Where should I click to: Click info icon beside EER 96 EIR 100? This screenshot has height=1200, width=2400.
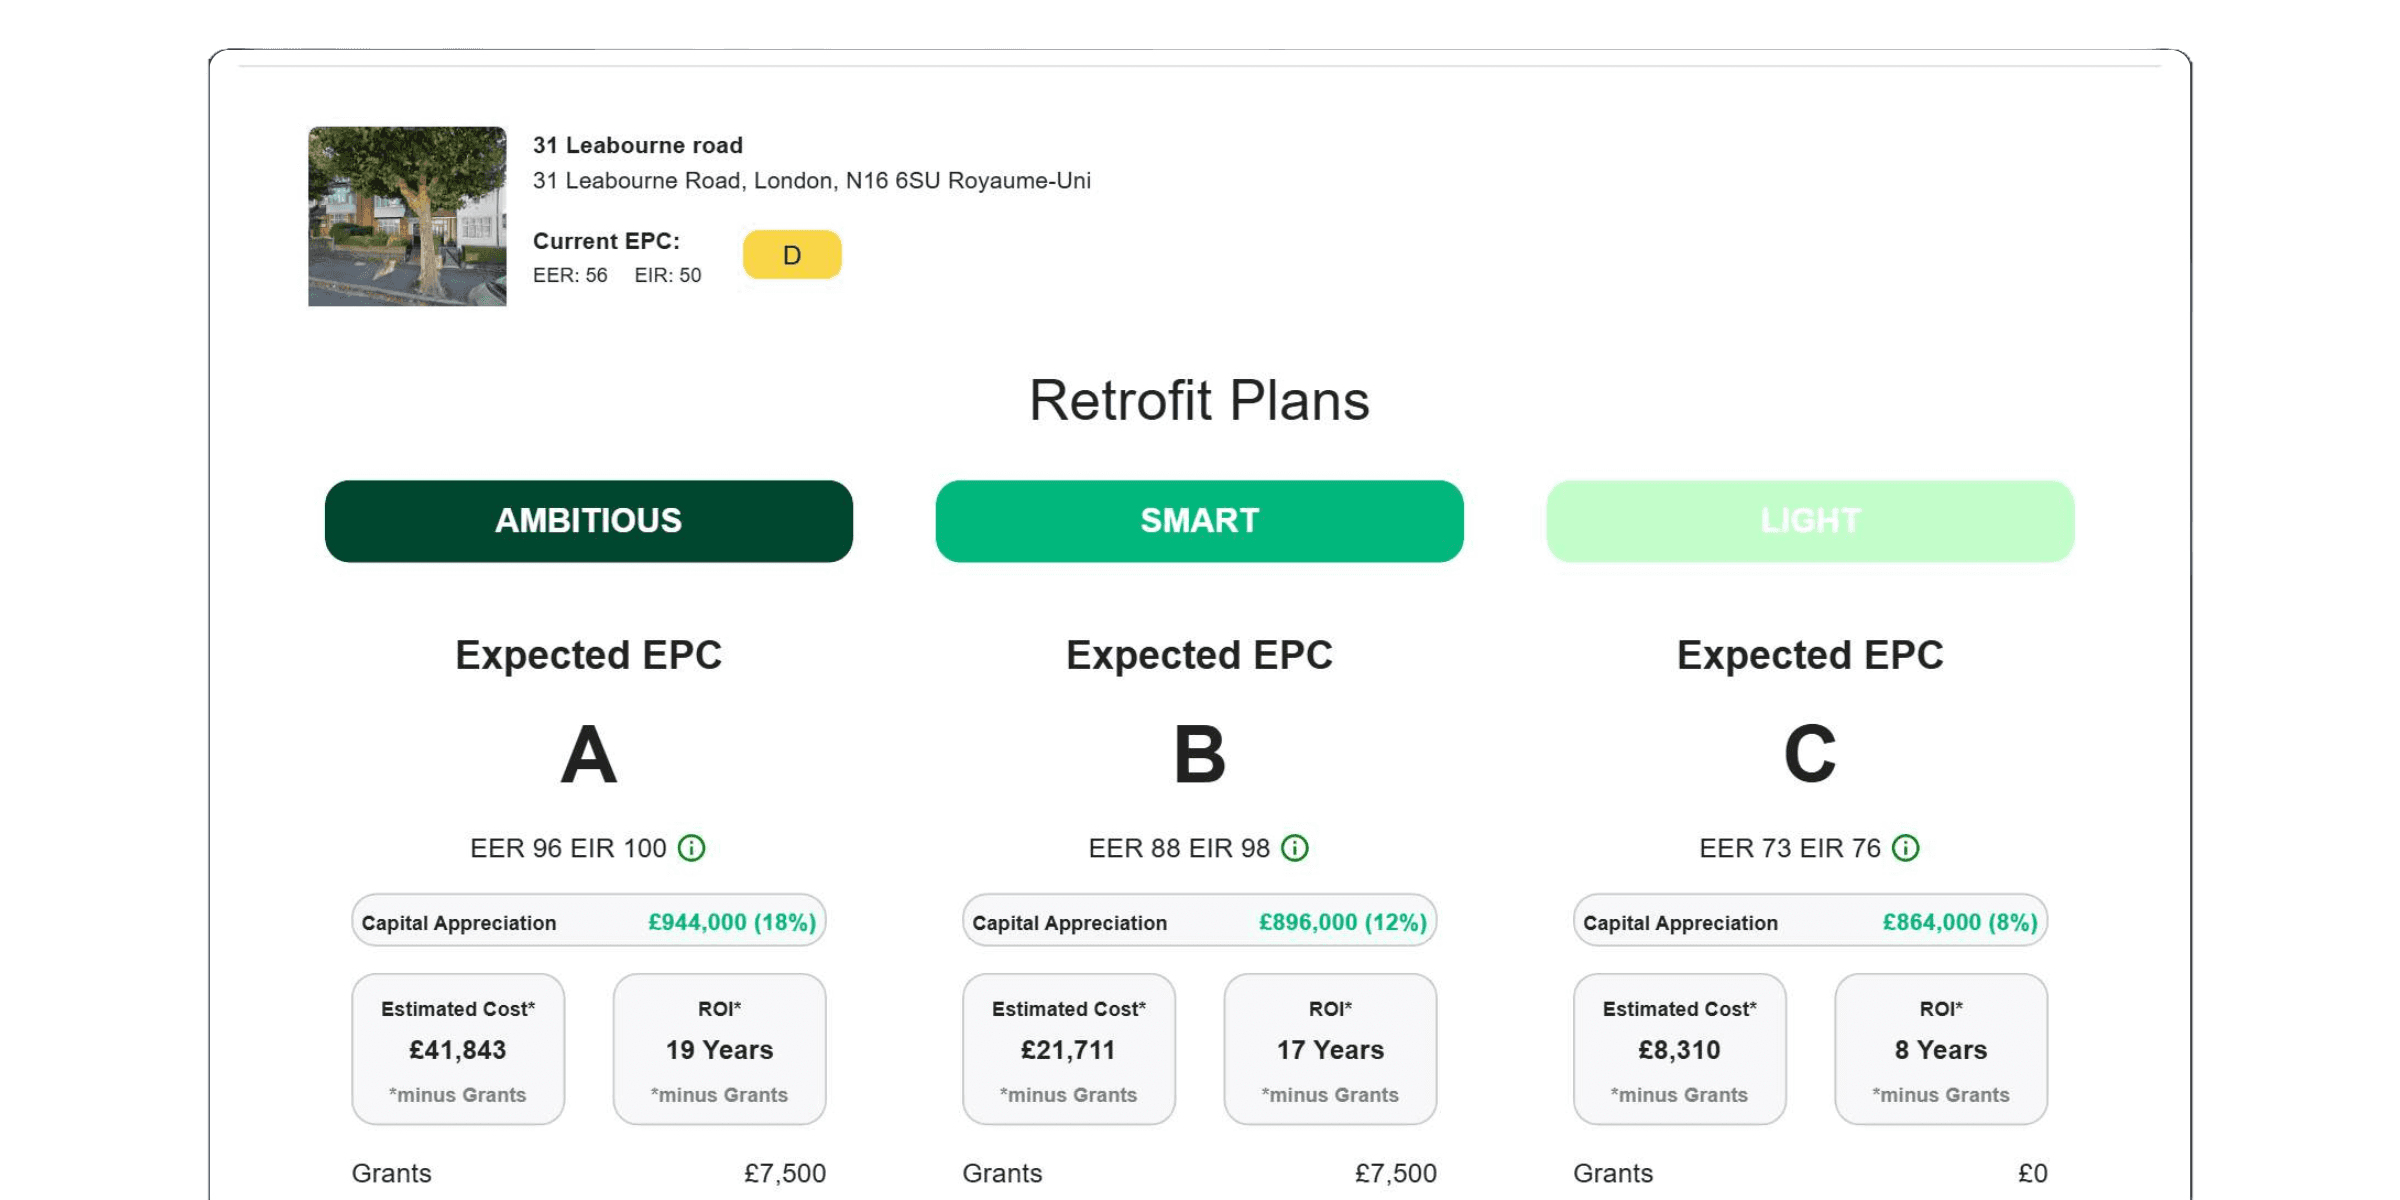(x=691, y=848)
